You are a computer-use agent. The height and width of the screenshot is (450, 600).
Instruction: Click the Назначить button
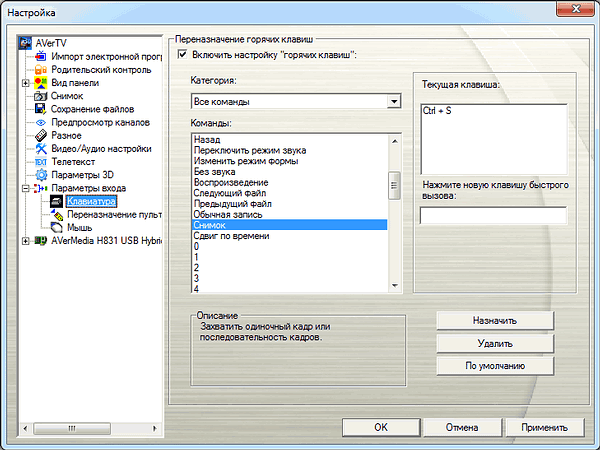495,321
